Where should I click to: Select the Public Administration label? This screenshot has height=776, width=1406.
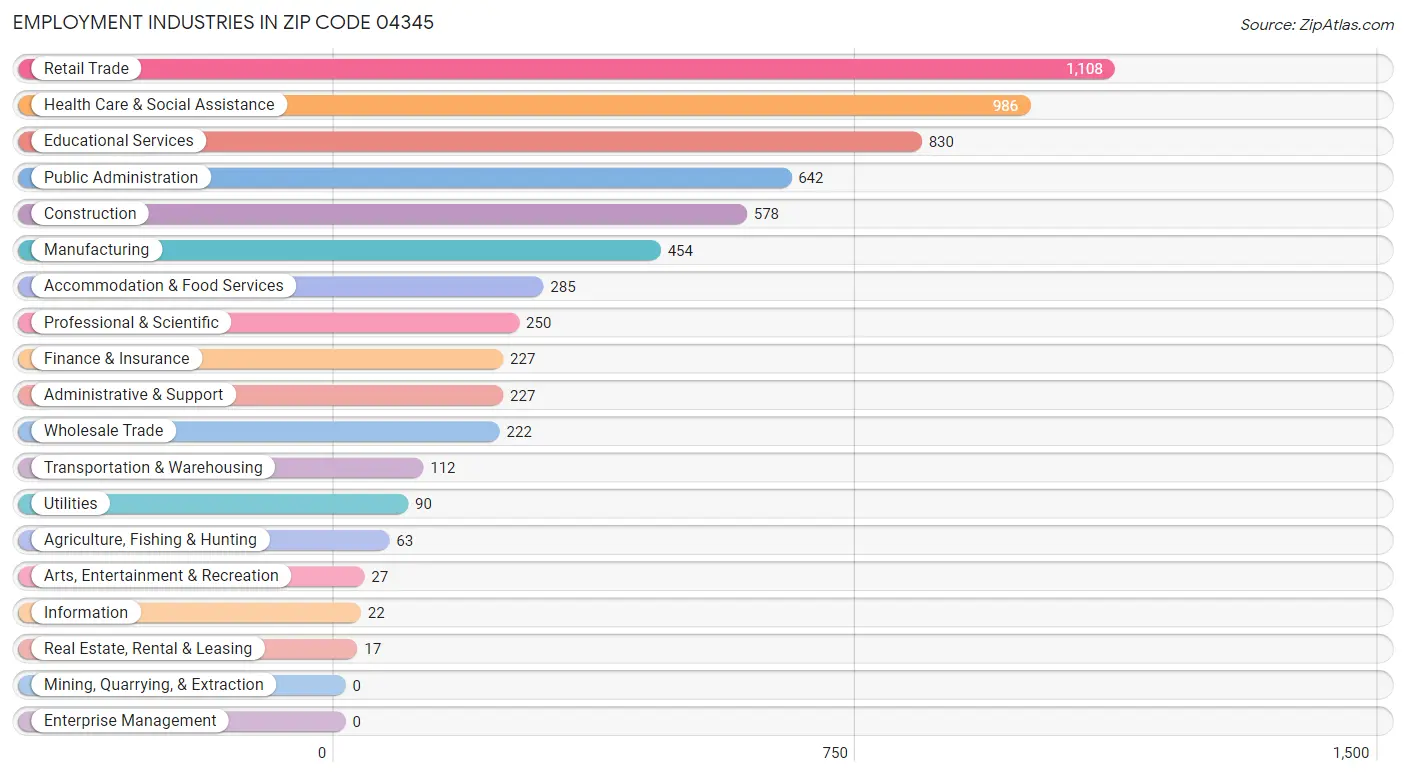pos(121,178)
